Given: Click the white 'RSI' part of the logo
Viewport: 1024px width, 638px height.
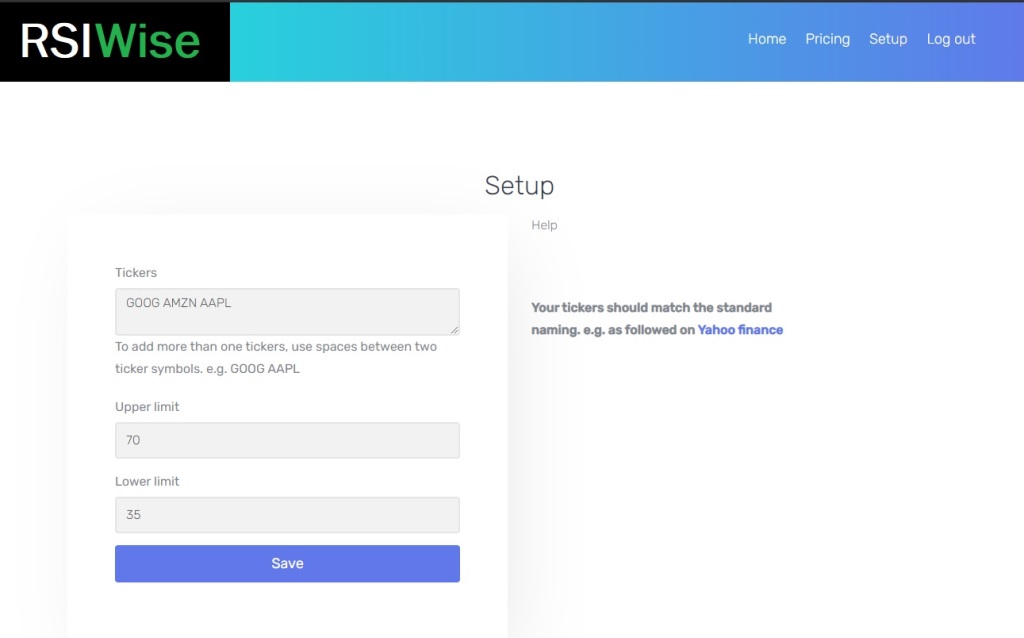Looking at the screenshot, I should [58, 42].
